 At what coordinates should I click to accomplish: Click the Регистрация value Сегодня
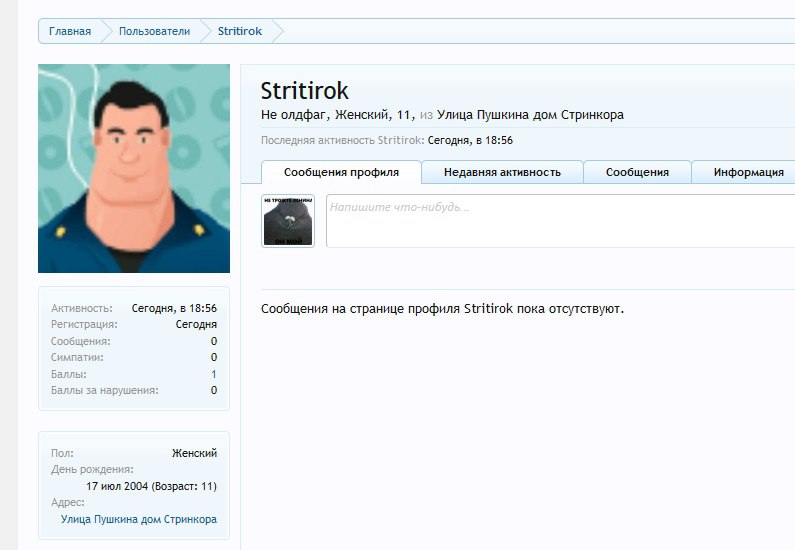tap(196, 324)
